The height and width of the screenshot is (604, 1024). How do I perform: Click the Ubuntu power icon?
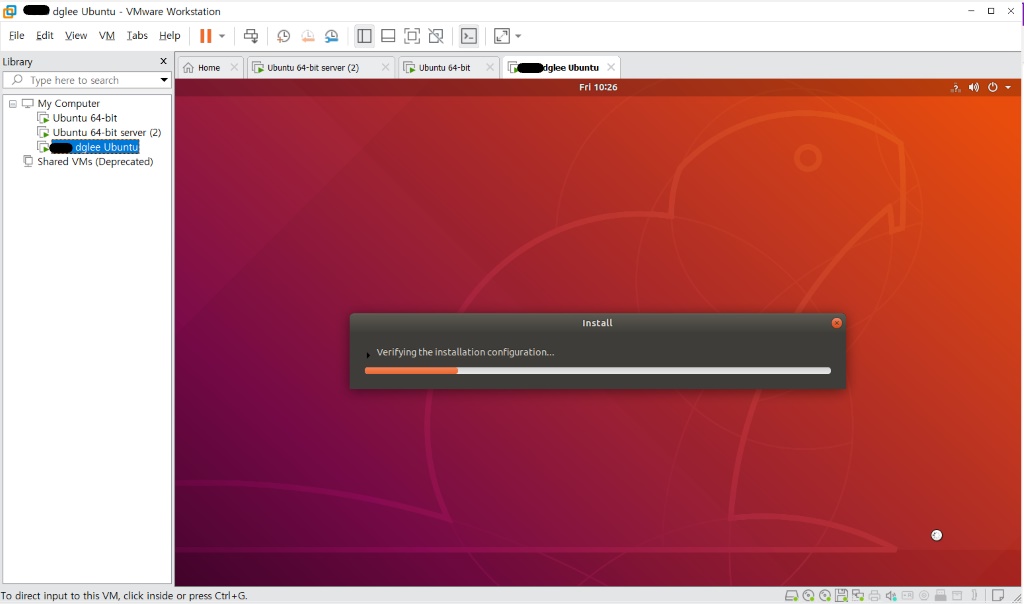coord(993,87)
